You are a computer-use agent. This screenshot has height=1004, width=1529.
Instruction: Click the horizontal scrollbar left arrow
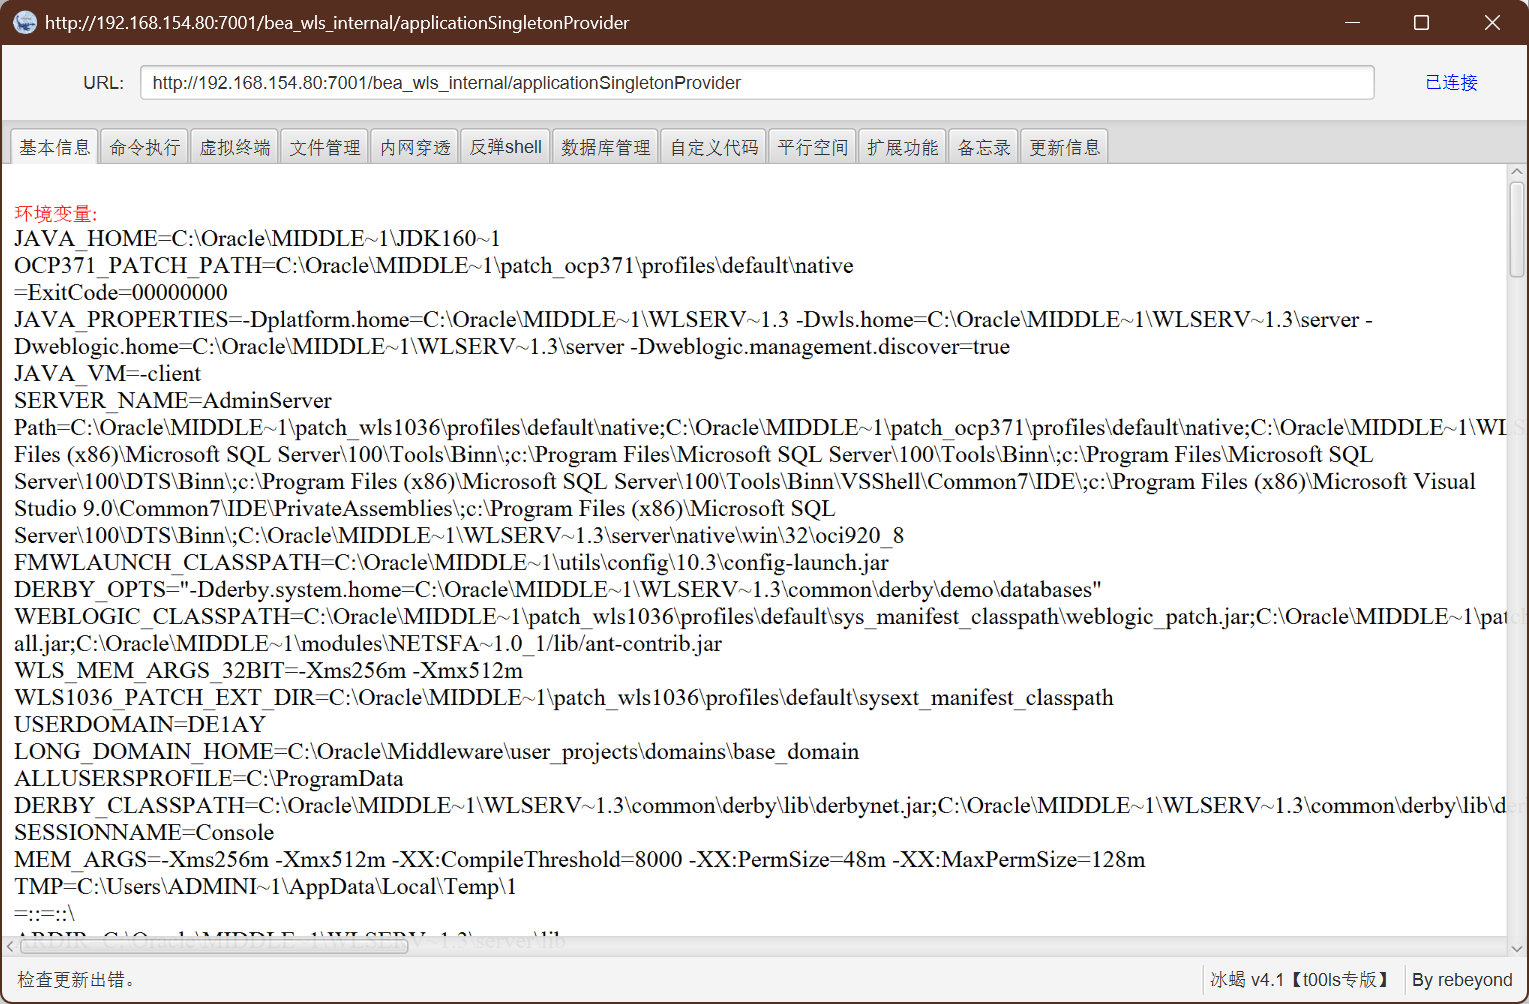(10, 946)
